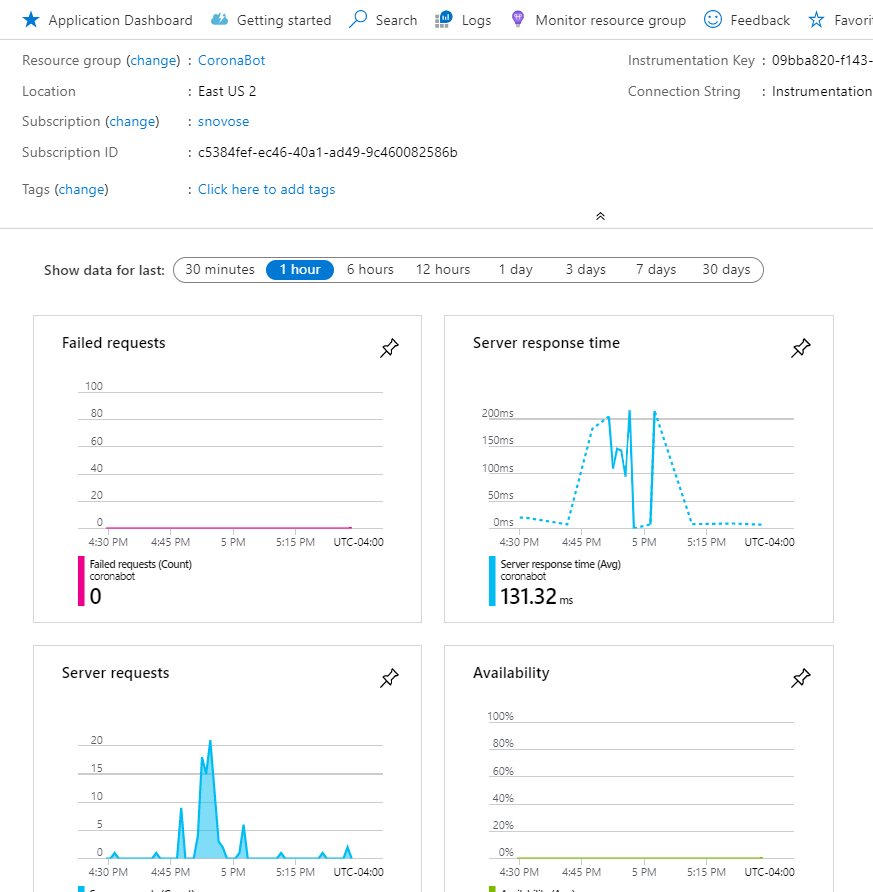Select the 7 days time range

pyautogui.click(x=656, y=270)
